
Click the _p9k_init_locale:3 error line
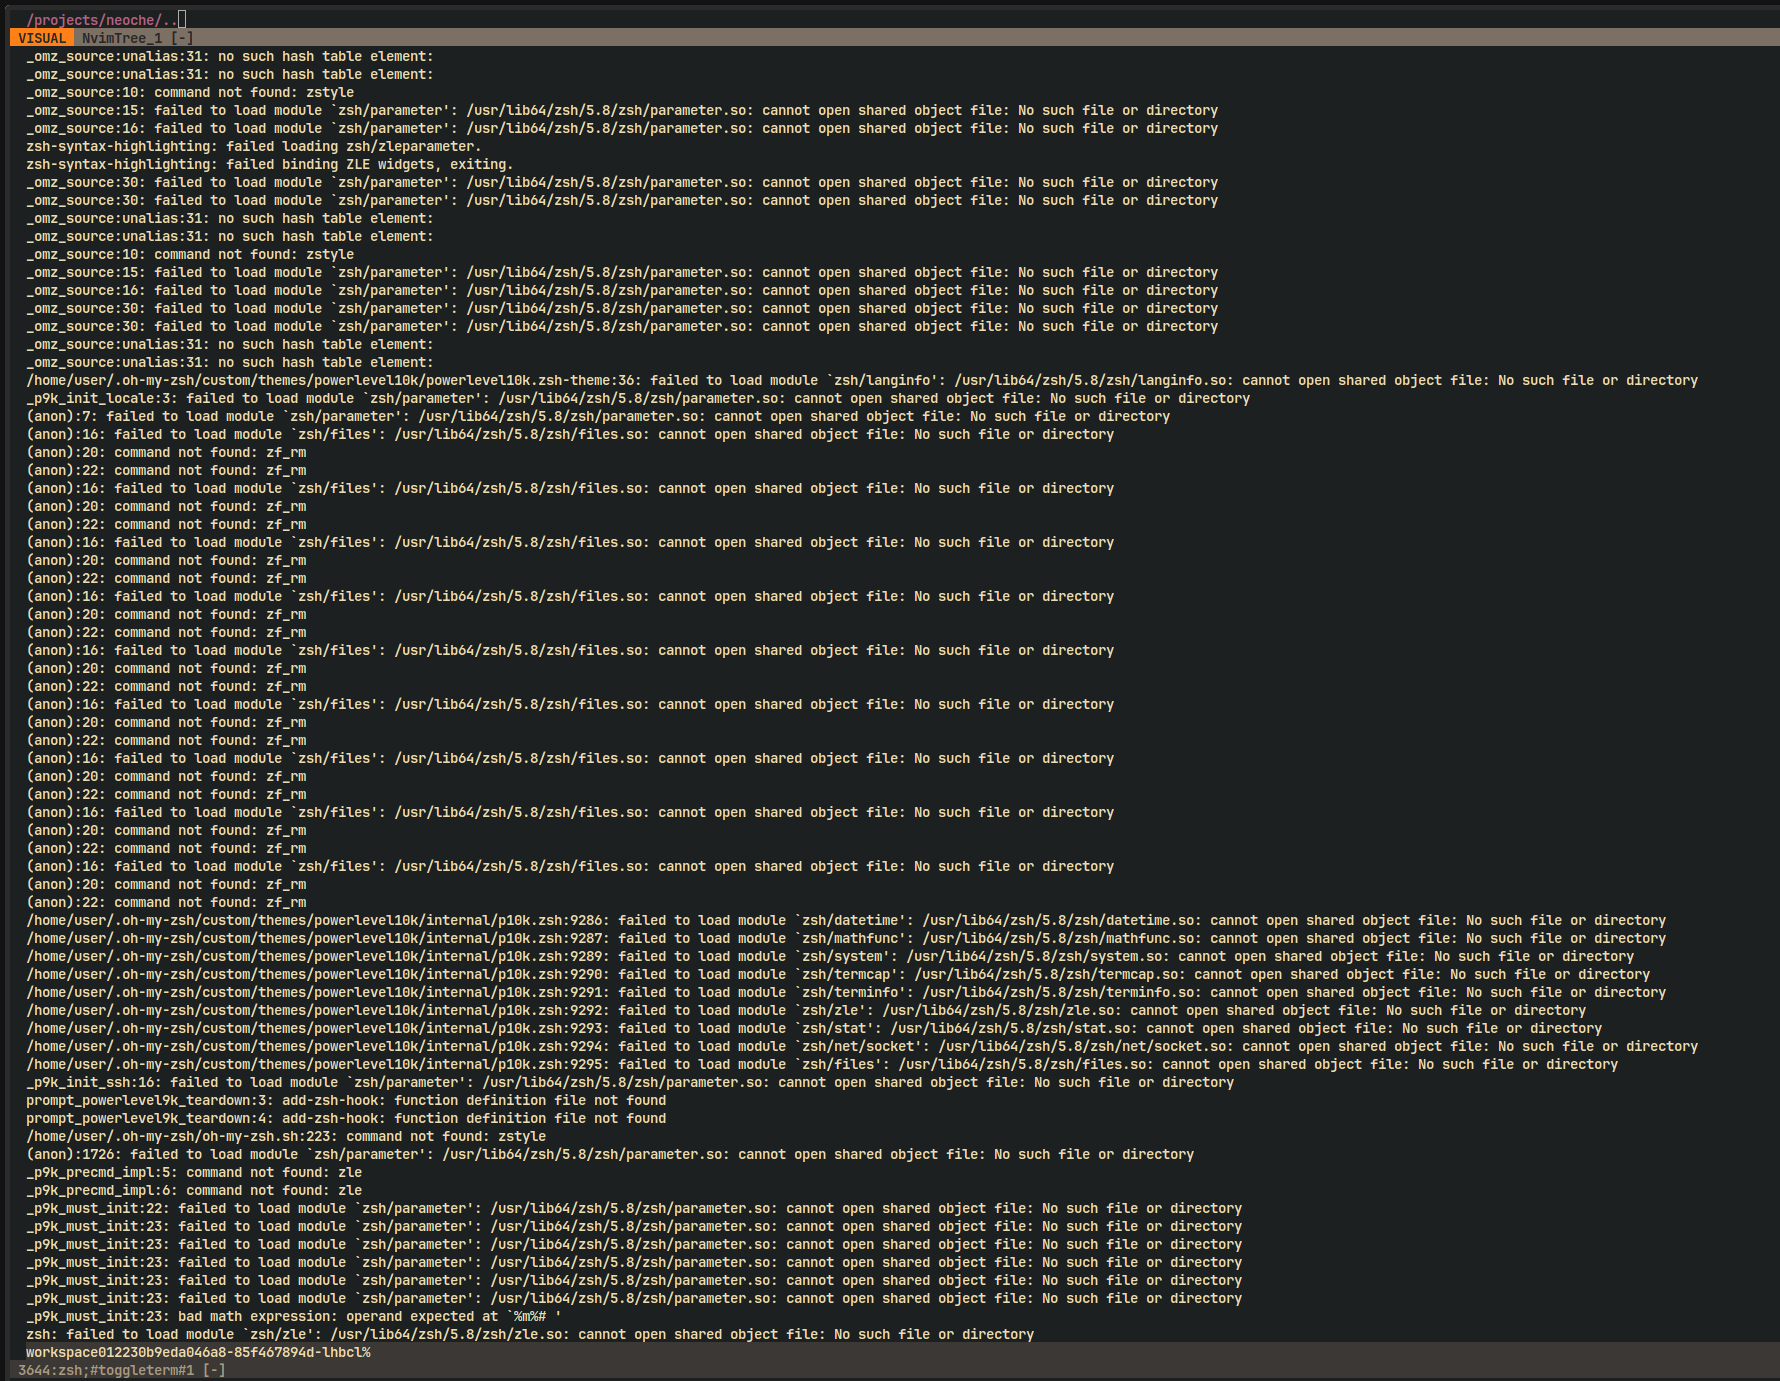637,399
